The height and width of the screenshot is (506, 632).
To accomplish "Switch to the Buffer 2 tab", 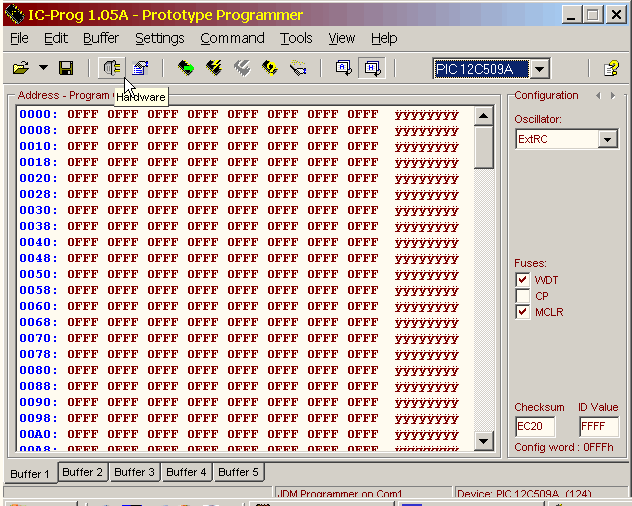I will 83,472.
